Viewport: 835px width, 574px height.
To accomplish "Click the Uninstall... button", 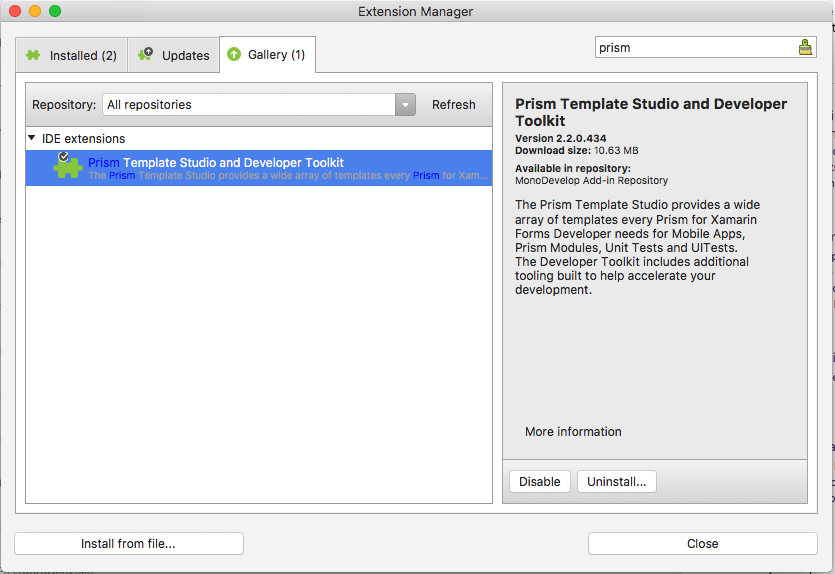I will pos(617,482).
